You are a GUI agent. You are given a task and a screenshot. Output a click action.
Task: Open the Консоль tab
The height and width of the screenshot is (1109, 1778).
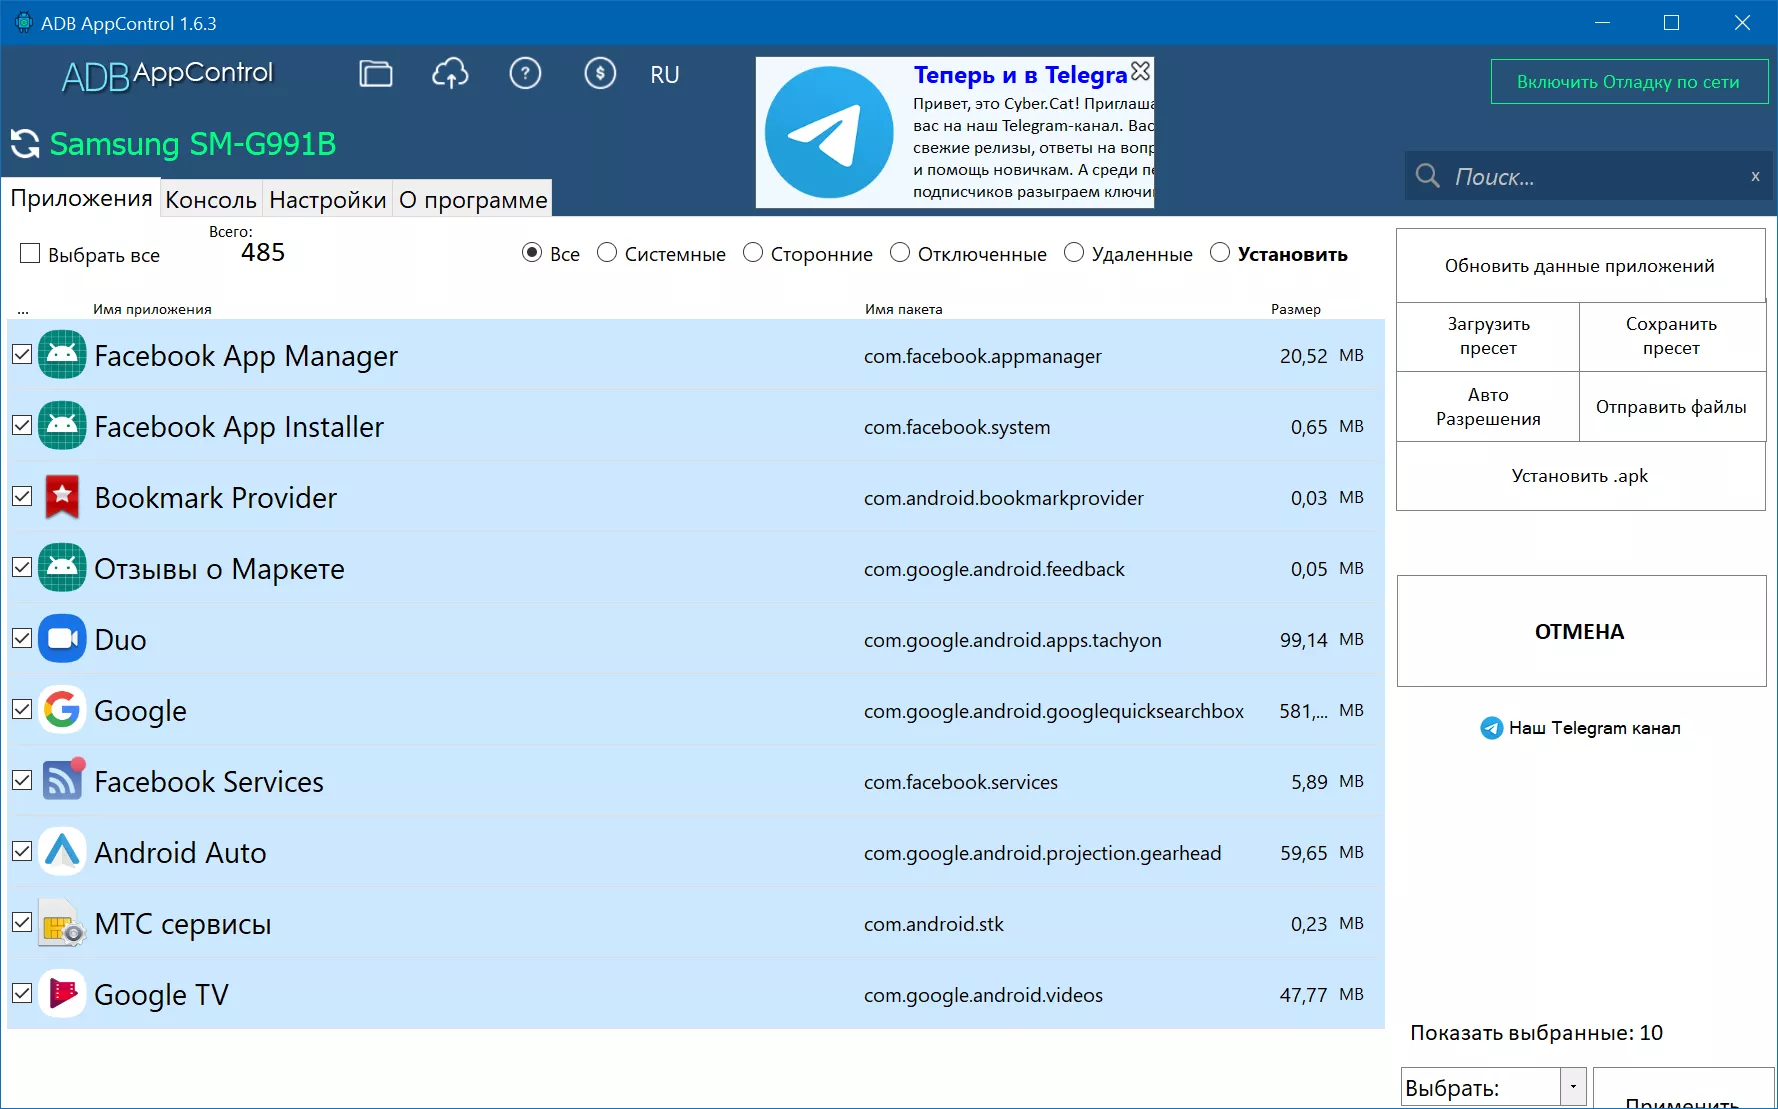211,200
